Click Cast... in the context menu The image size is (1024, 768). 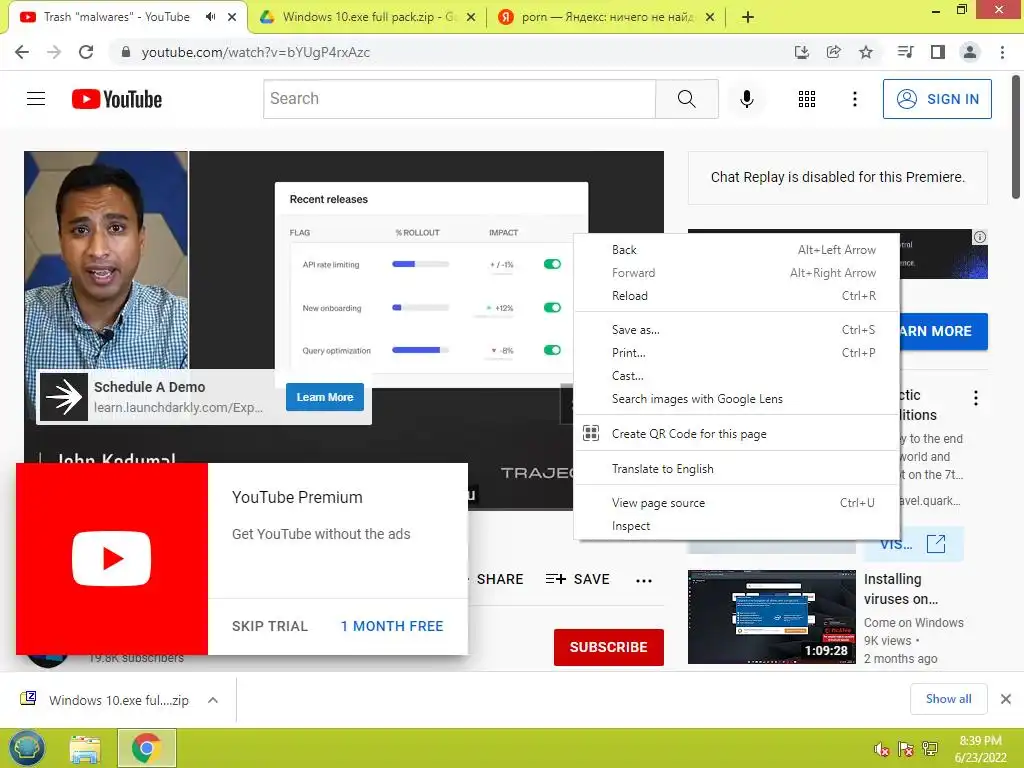click(x=737, y=376)
